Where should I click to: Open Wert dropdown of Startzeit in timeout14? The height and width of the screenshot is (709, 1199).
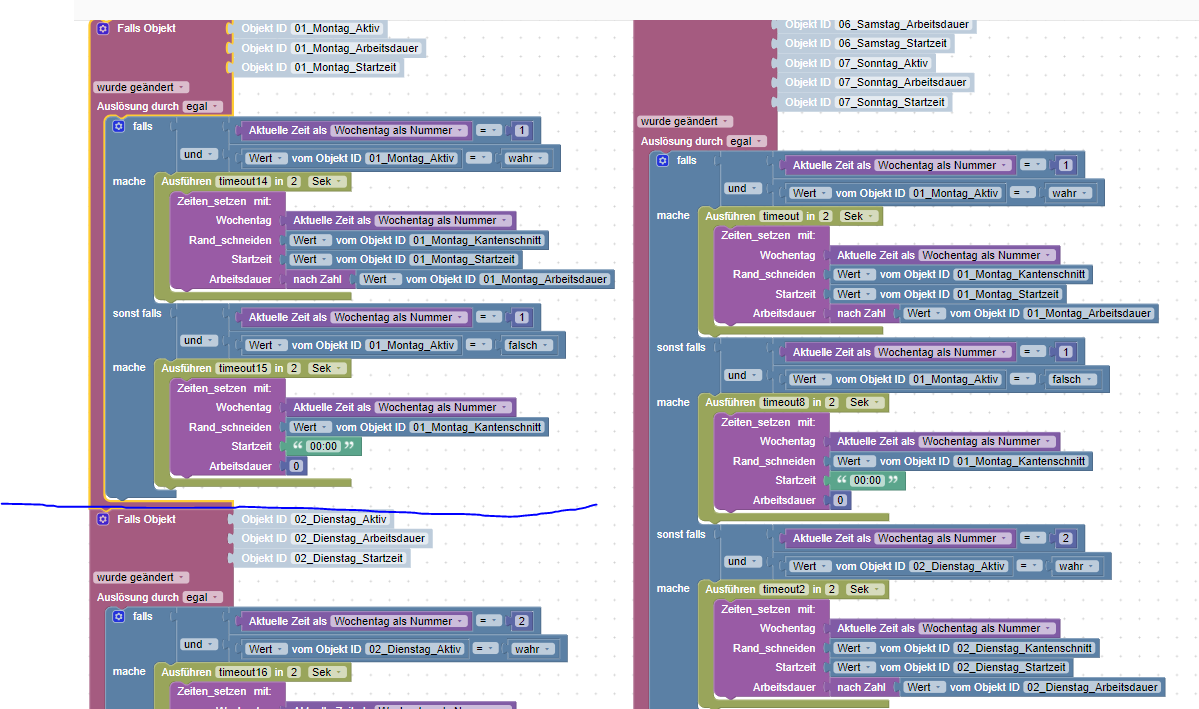pos(310,260)
